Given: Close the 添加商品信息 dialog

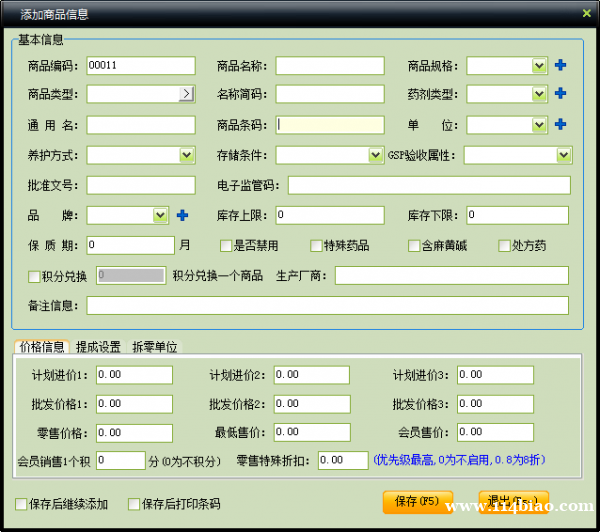Looking at the screenshot, I should point(587,13).
